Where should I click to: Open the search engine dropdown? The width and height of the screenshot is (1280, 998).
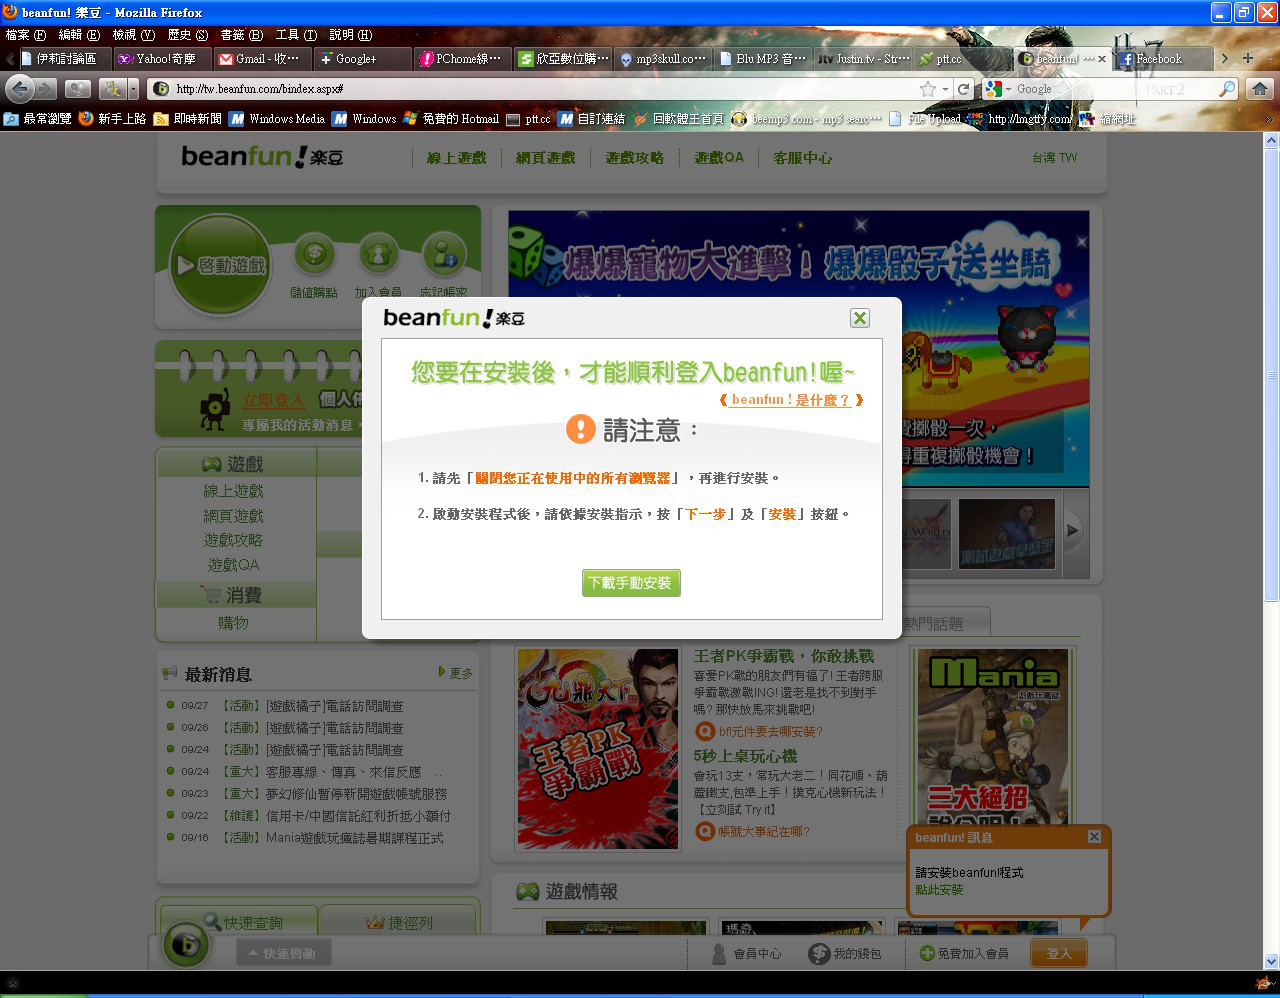pyautogui.click(x=997, y=89)
